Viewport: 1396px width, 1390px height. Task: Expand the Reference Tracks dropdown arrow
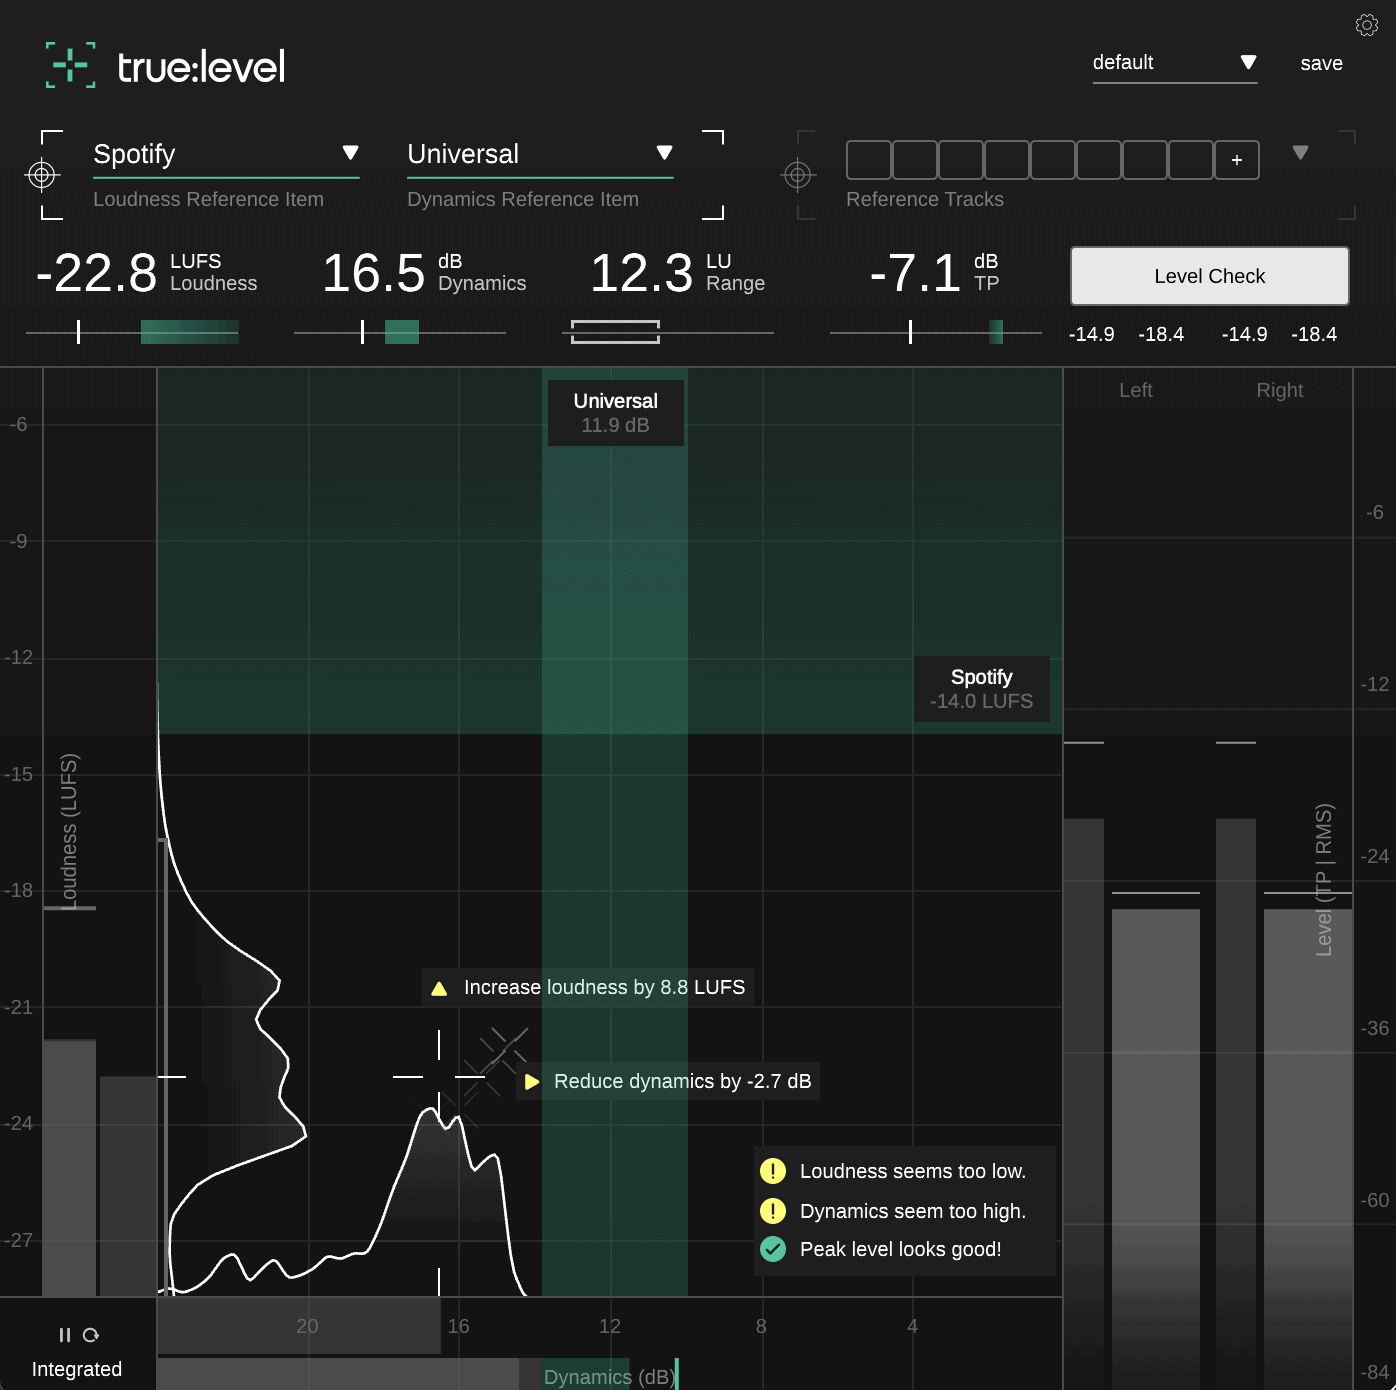click(1300, 153)
